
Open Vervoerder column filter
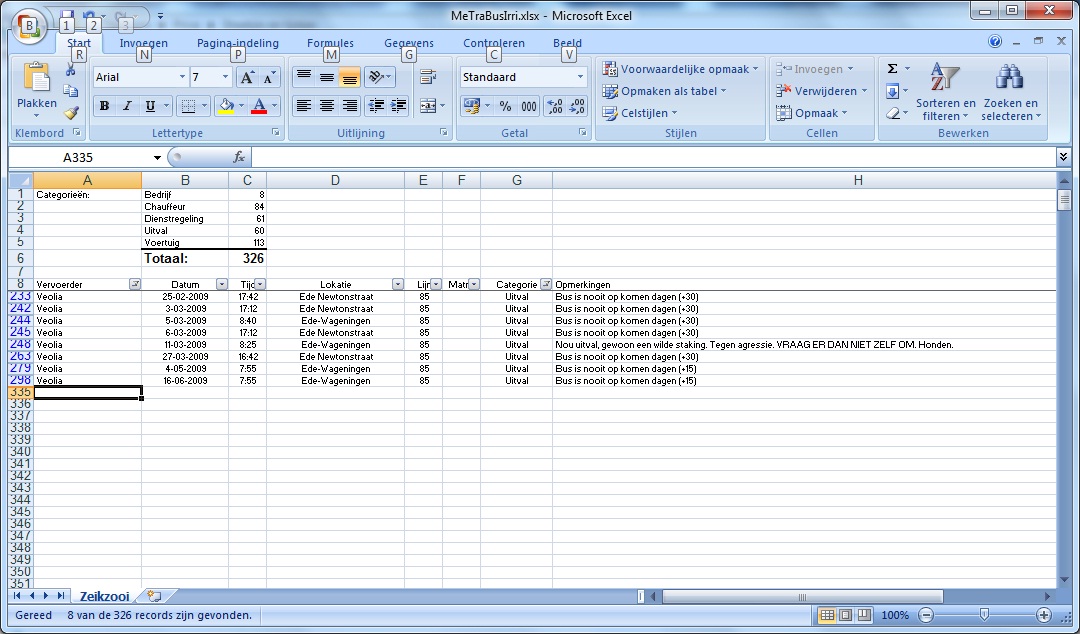[135, 284]
